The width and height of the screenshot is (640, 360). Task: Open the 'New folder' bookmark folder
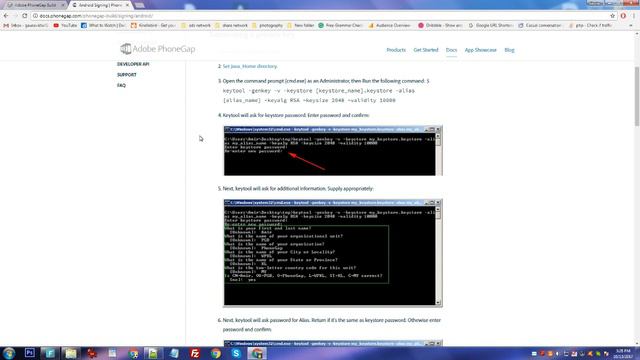click(x=300, y=25)
